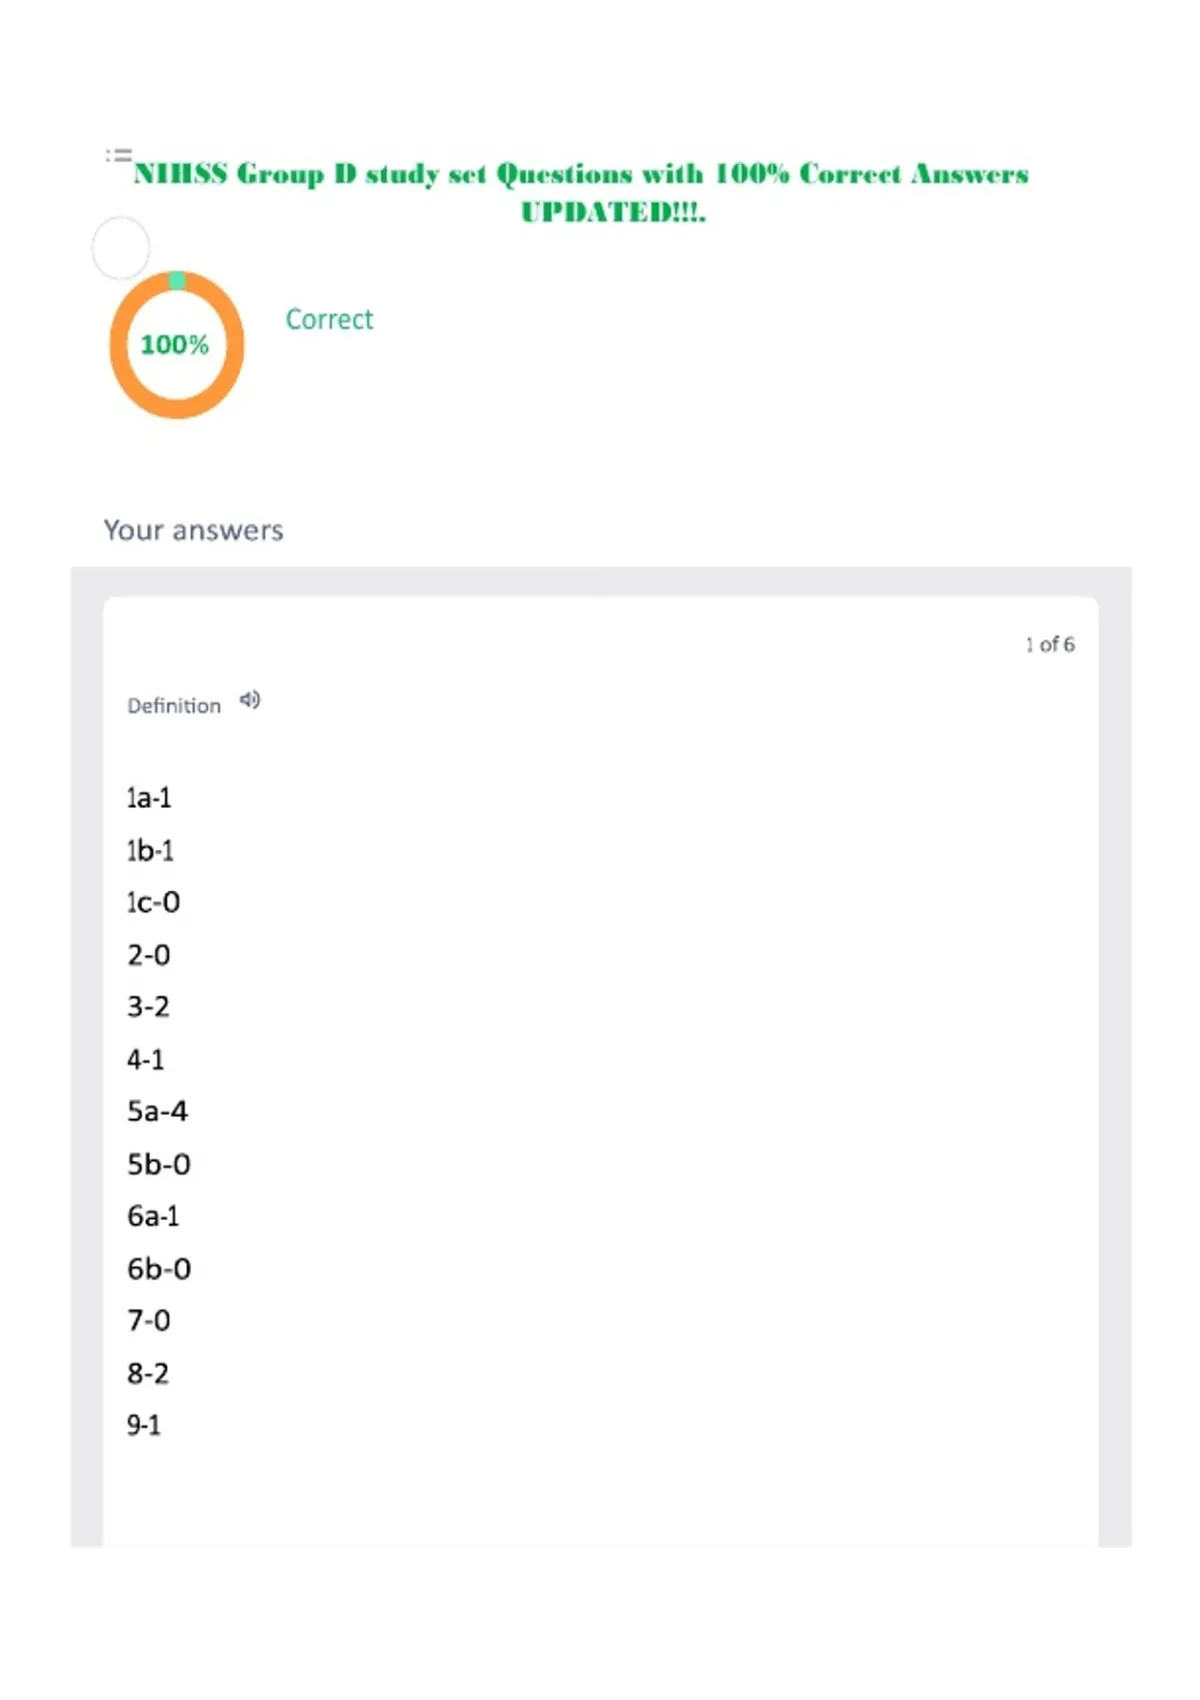
Task: Select the green Correct label
Action: (x=329, y=319)
